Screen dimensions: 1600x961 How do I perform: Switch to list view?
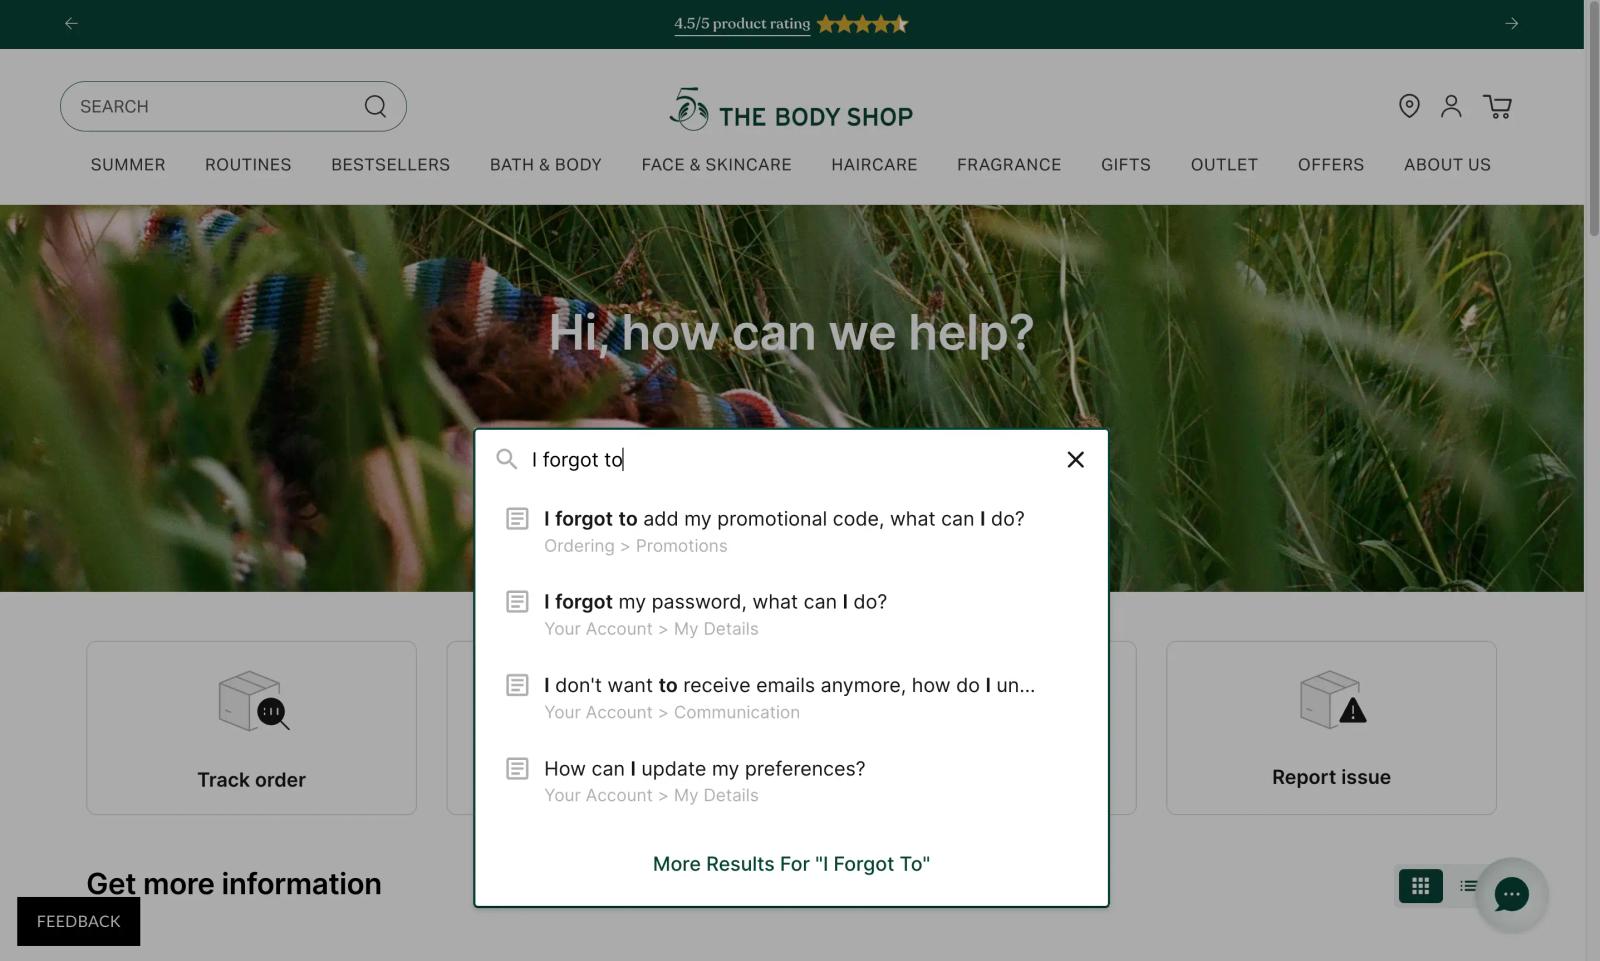[1468, 886]
